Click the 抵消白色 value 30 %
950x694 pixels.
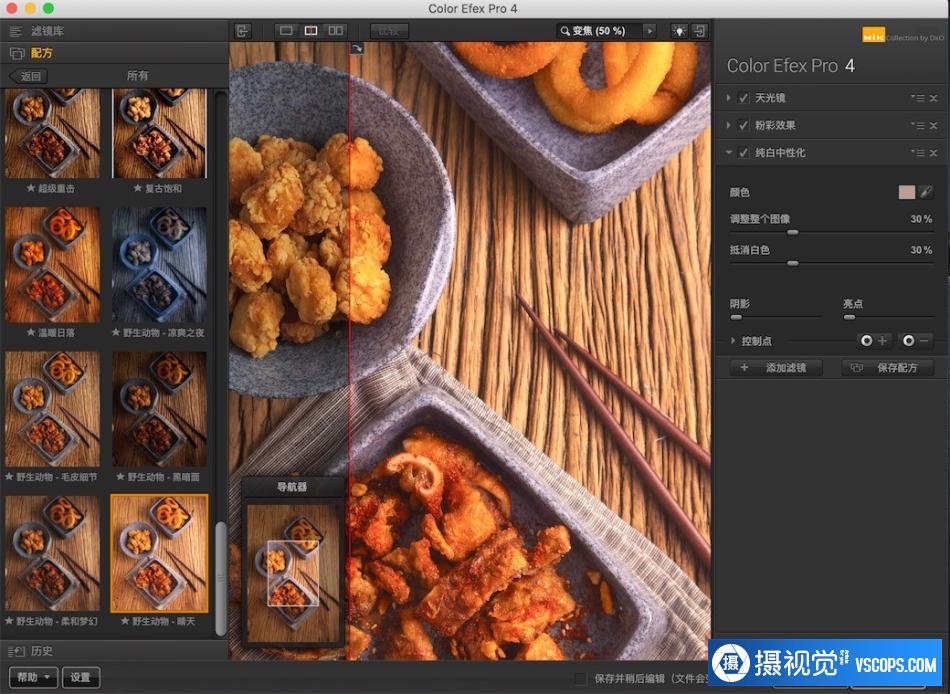coord(921,250)
